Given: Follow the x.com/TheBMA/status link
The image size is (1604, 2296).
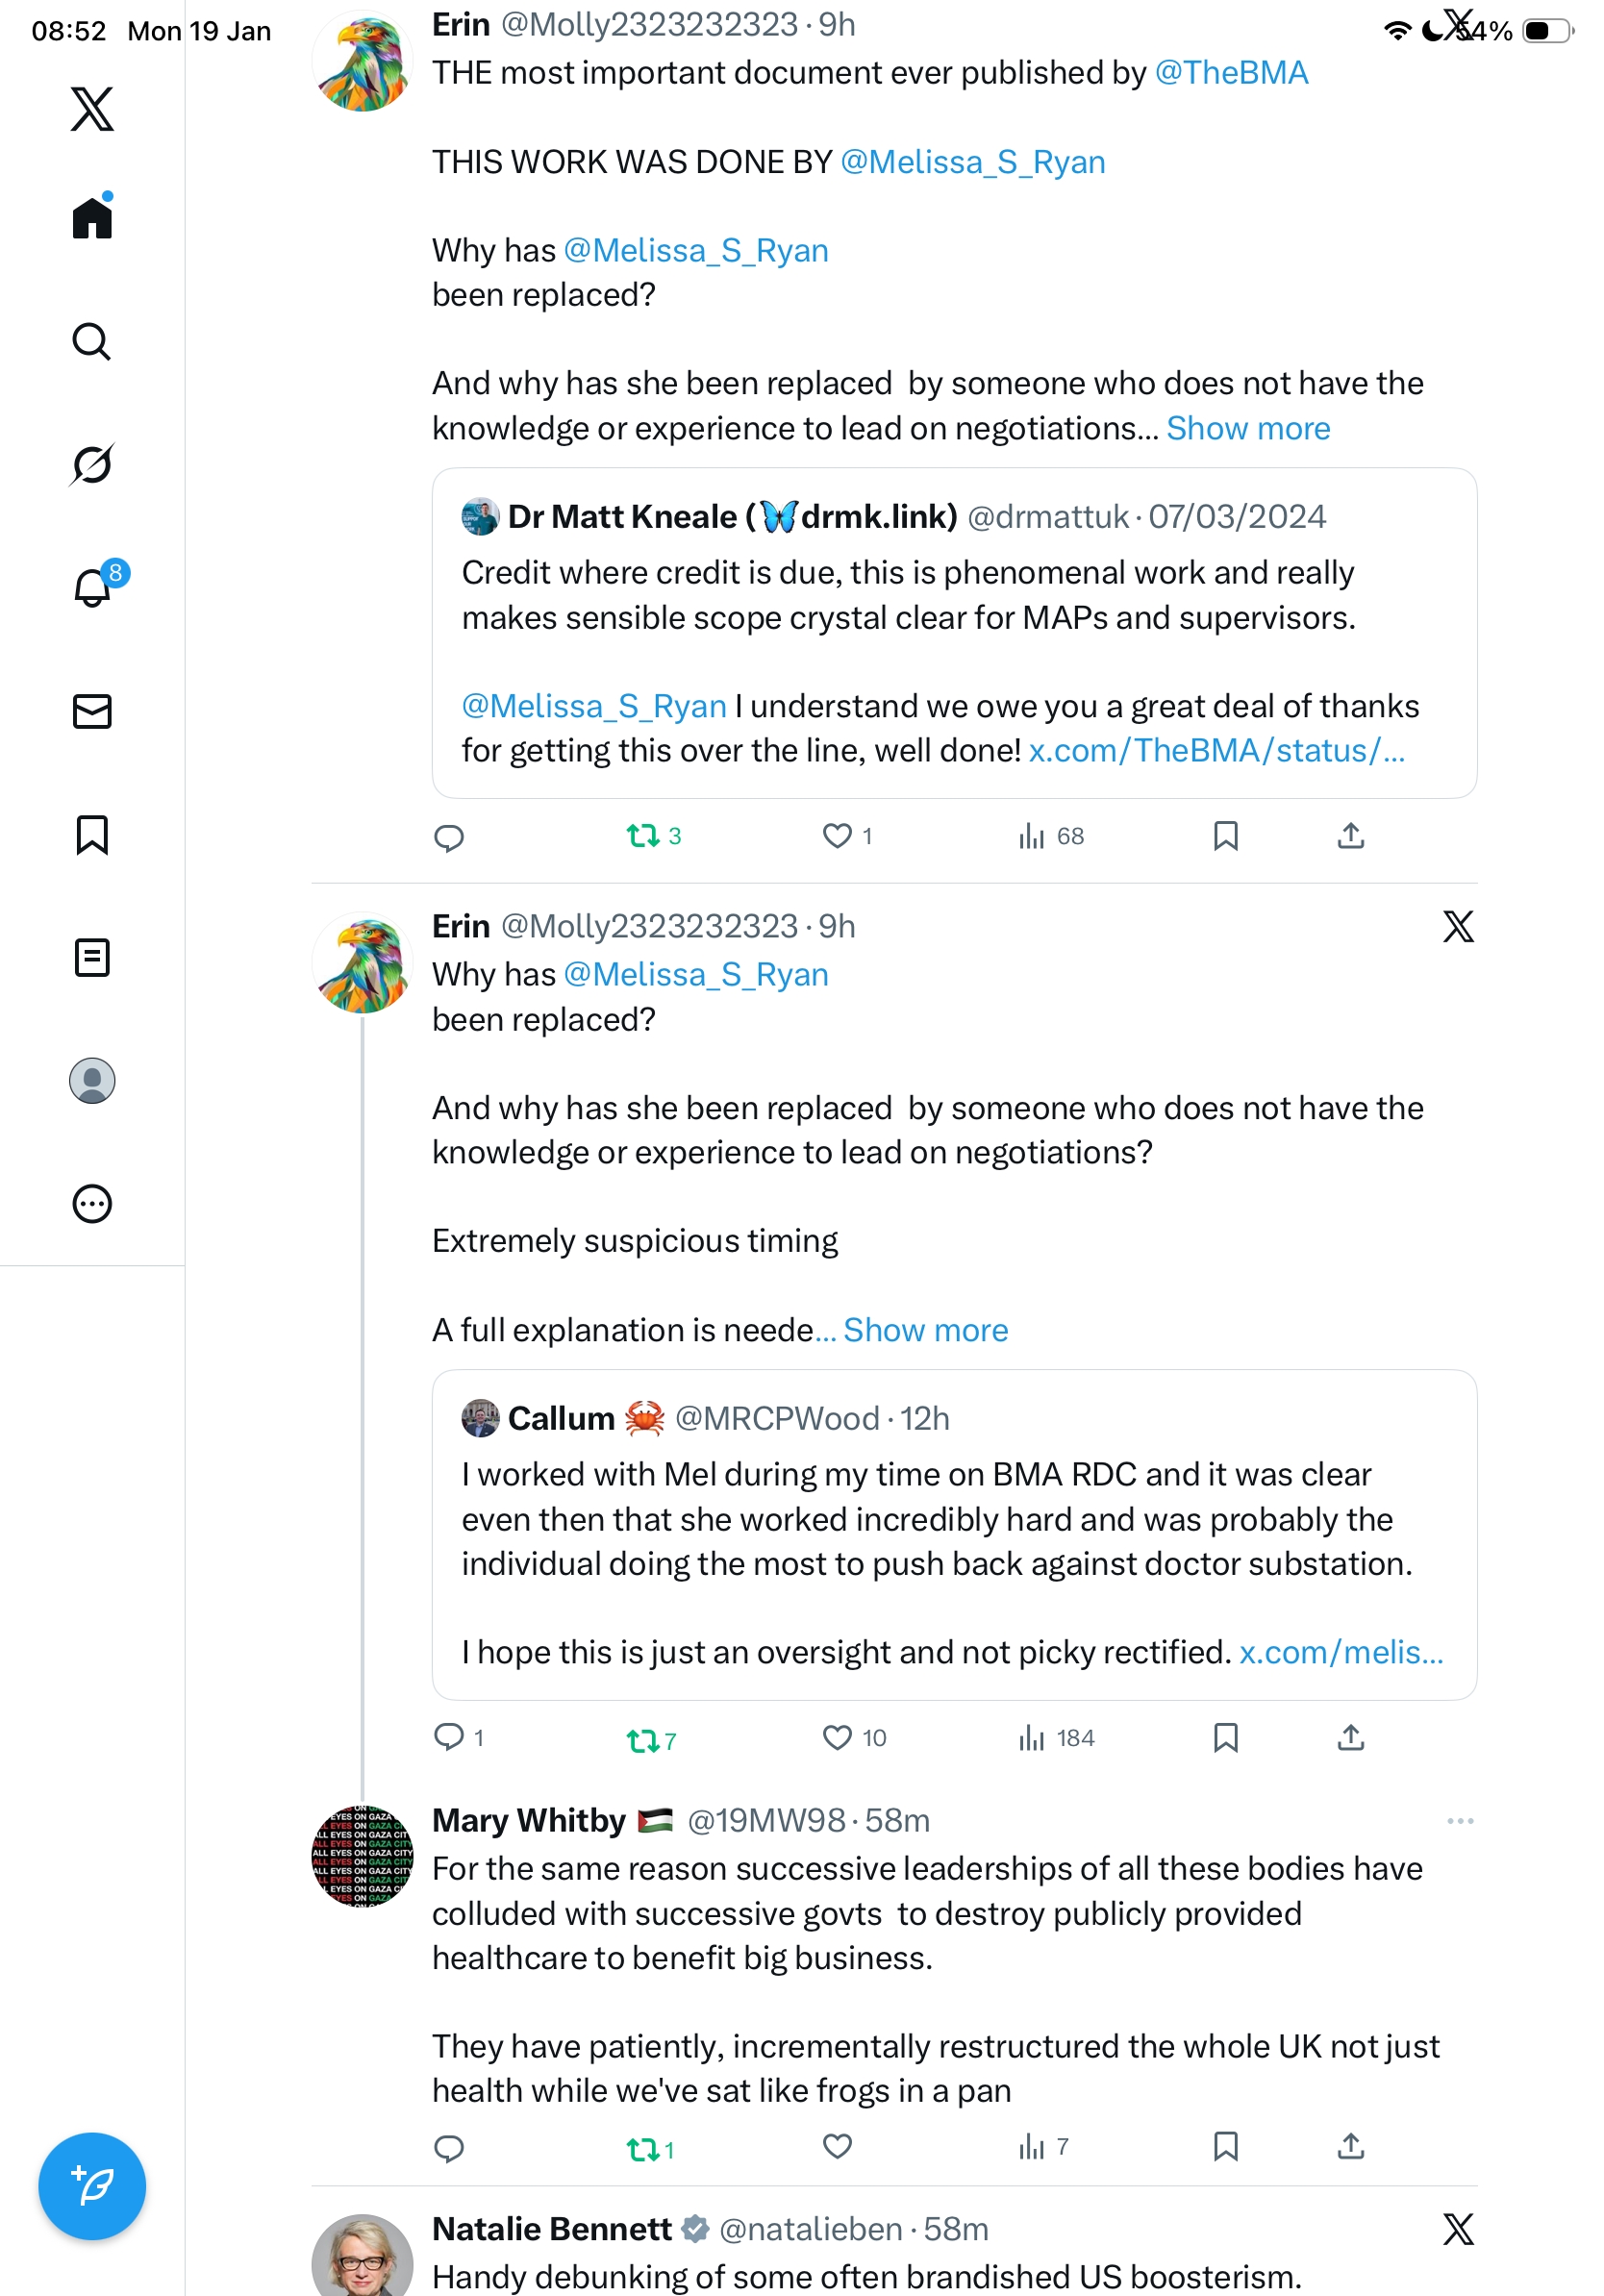Looking at the screenshot, I should [x=1216, y=751].
